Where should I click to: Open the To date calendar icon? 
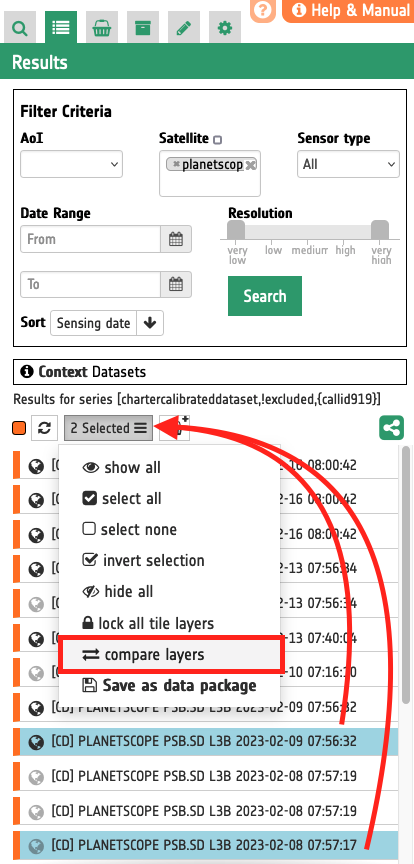coord(176,284)
